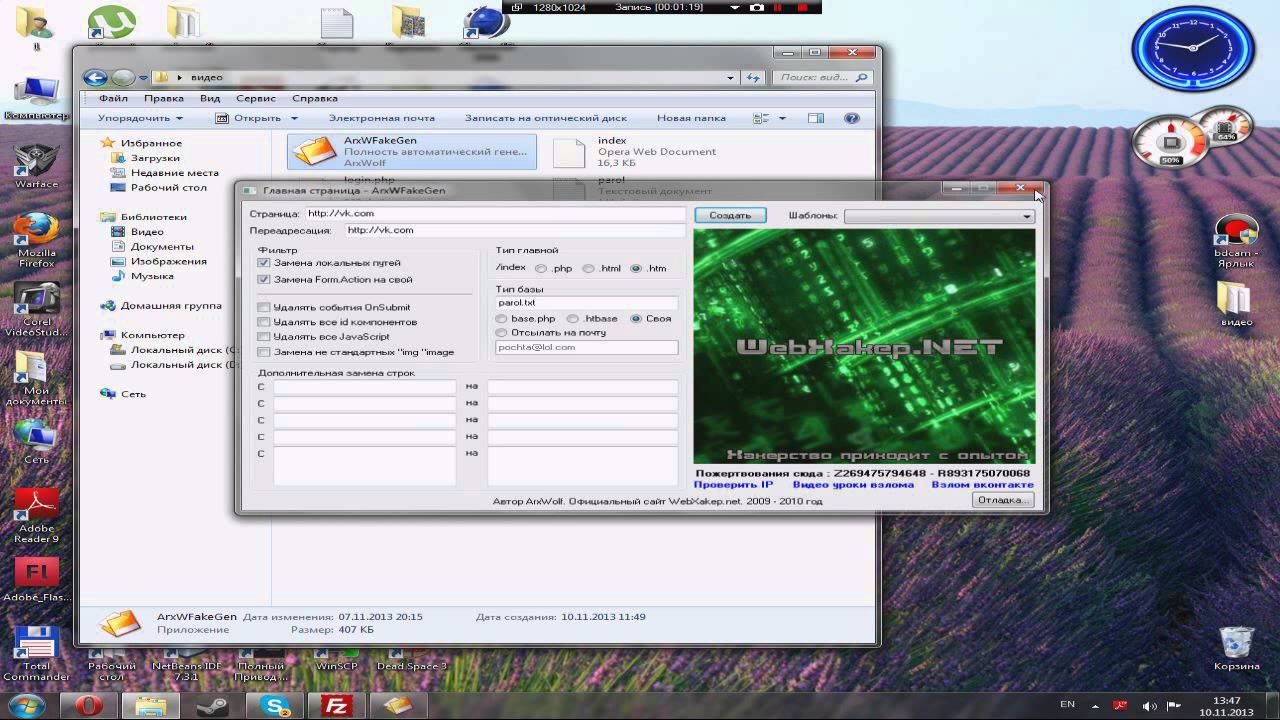Open Explorer help with the question mark icon
The image size is (1280, 720).
coord(852,118)
